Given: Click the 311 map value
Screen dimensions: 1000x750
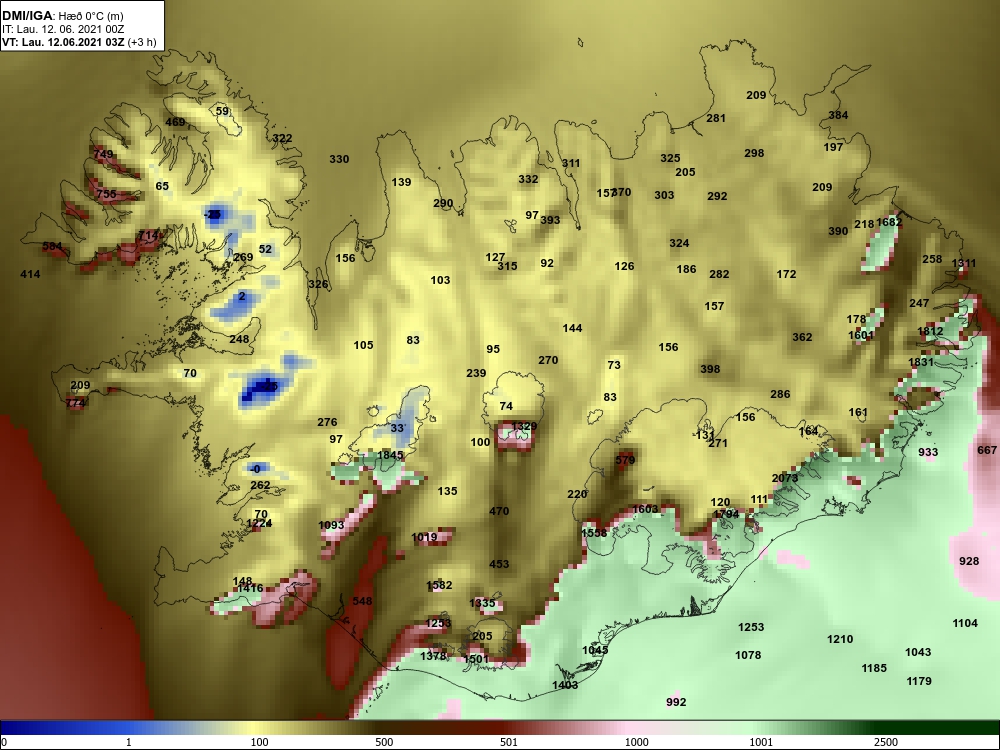Looking at the screenshot, I should pos(571,163).
